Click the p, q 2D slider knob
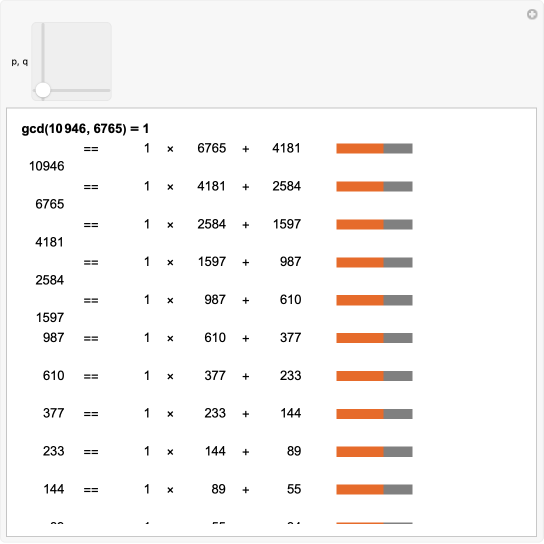The width and height of the screenshot is (544, 544). [43, 90]
